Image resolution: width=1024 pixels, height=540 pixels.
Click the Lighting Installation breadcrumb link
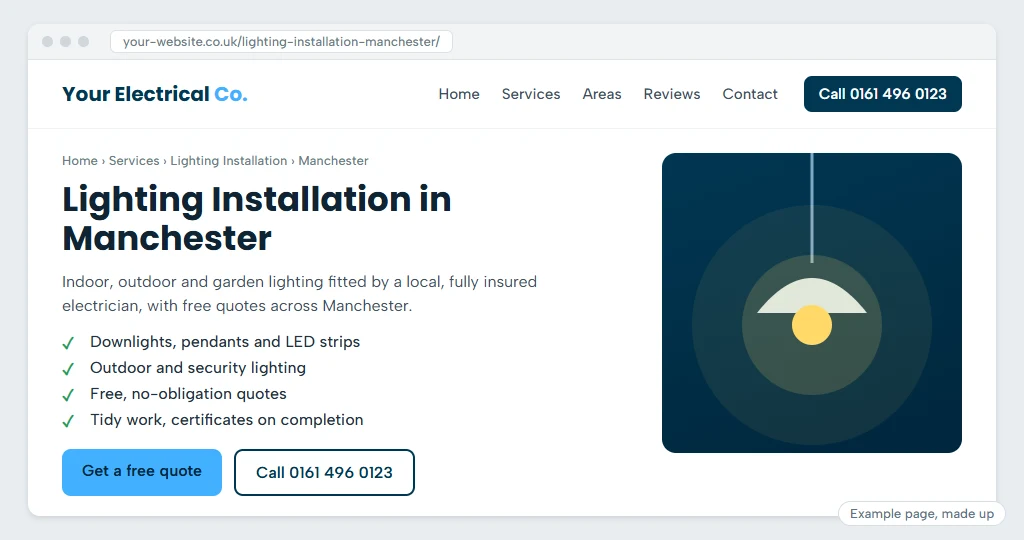coord(229,161)
